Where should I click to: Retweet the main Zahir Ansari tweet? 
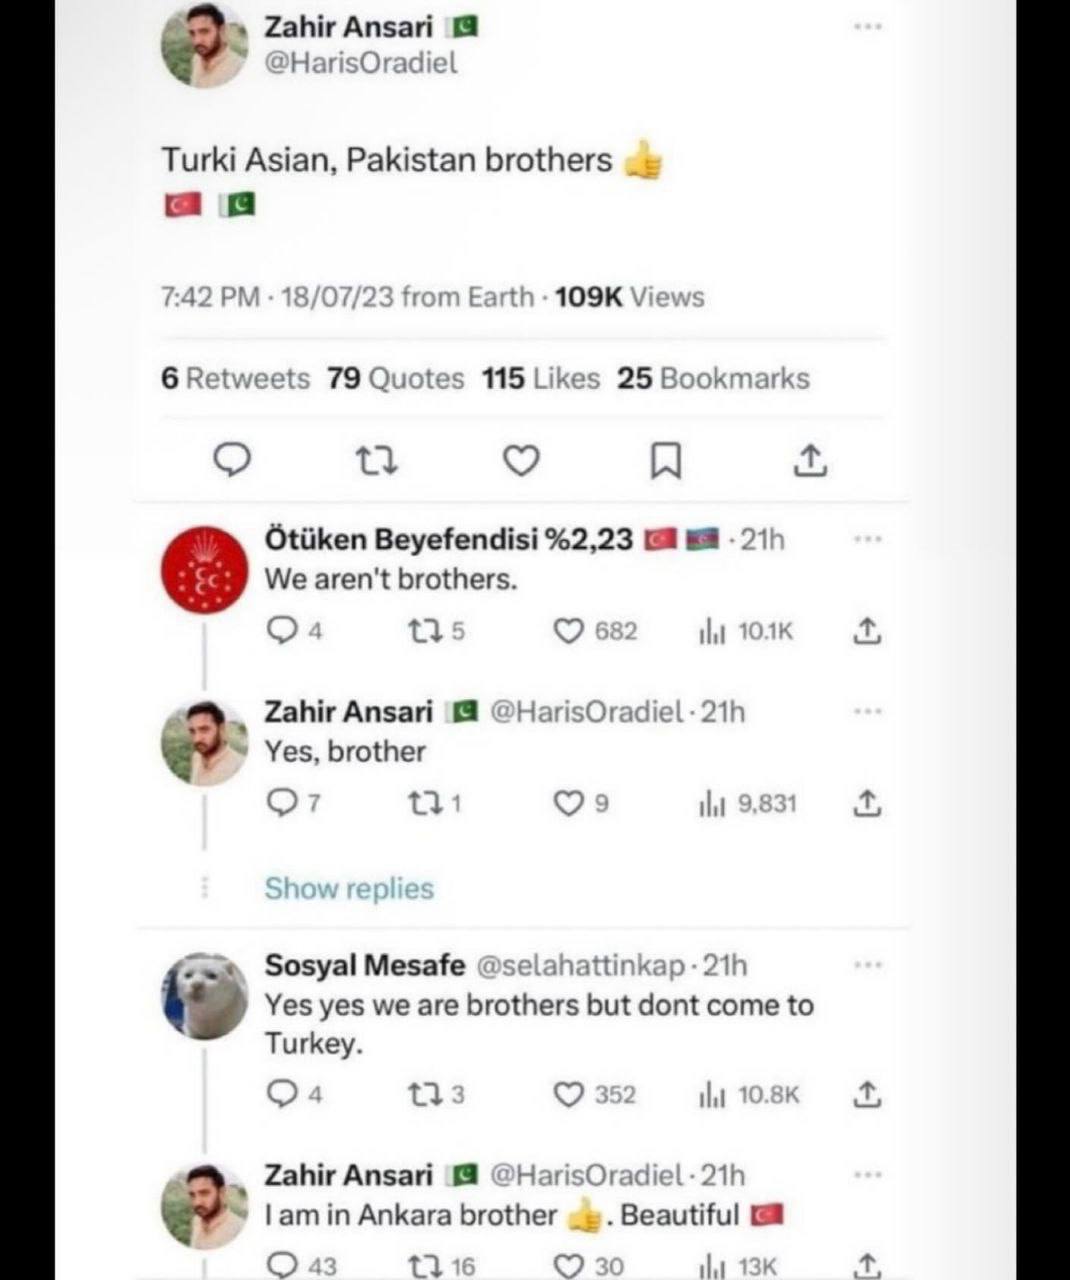tap(378, 460)
